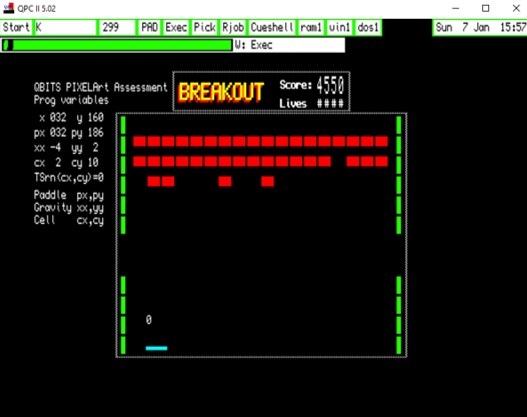Image resolution: width=527 pixels, height=417 pixels.
Task: Select the 299 memory indicator box
Action: click(117, 27)
